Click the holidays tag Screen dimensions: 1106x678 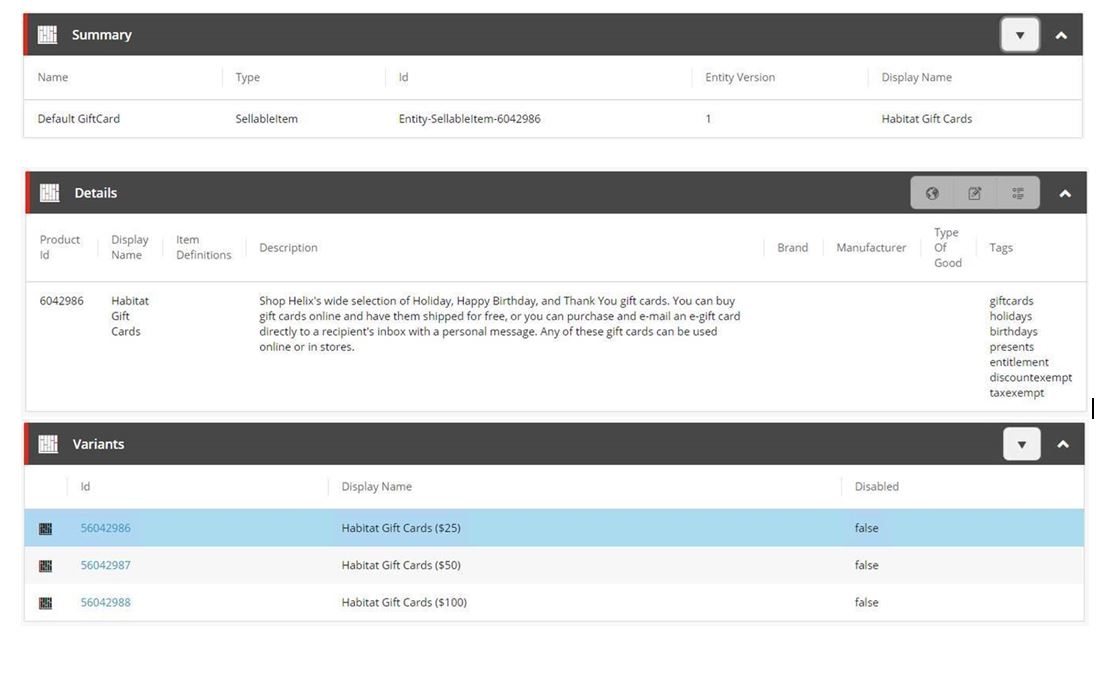pos(1011,316)
